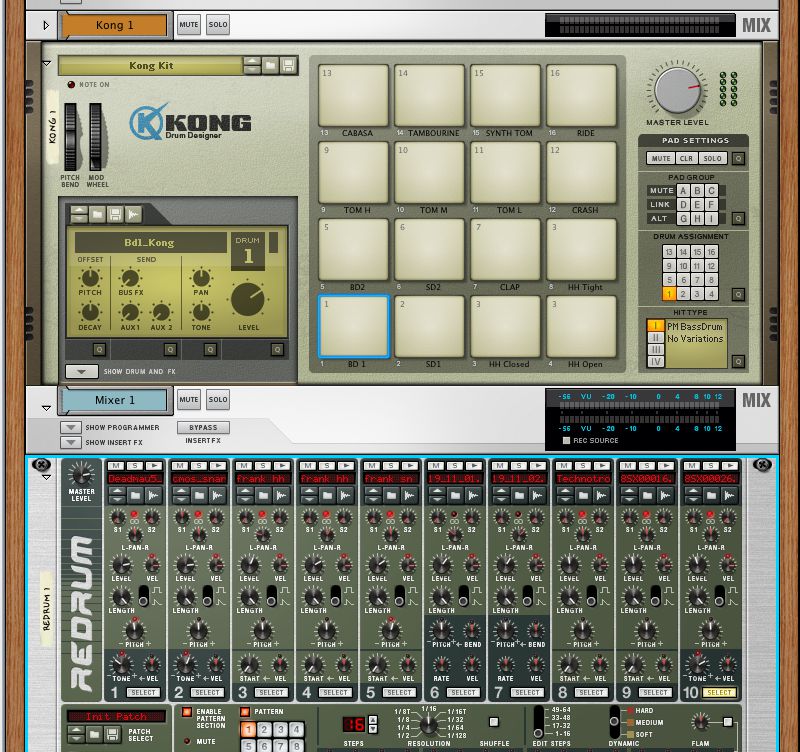Click the Redrum Resolution knob

(x=429, y=723)
